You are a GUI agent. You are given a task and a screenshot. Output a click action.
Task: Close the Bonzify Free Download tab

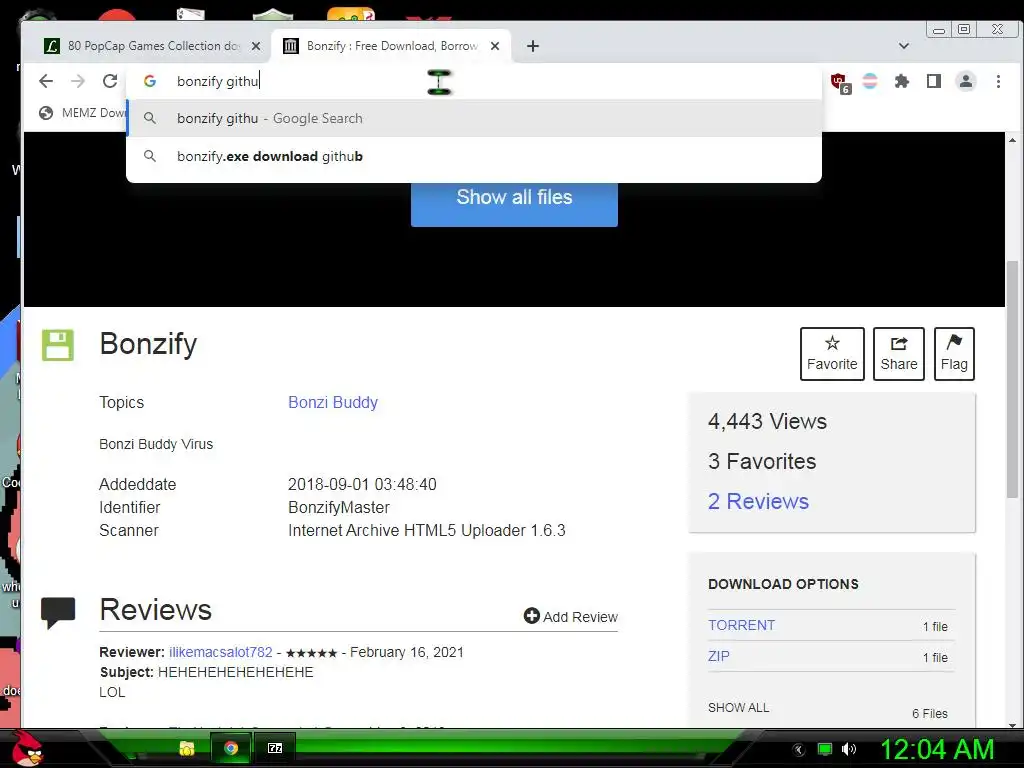click(x=495, y=46)
